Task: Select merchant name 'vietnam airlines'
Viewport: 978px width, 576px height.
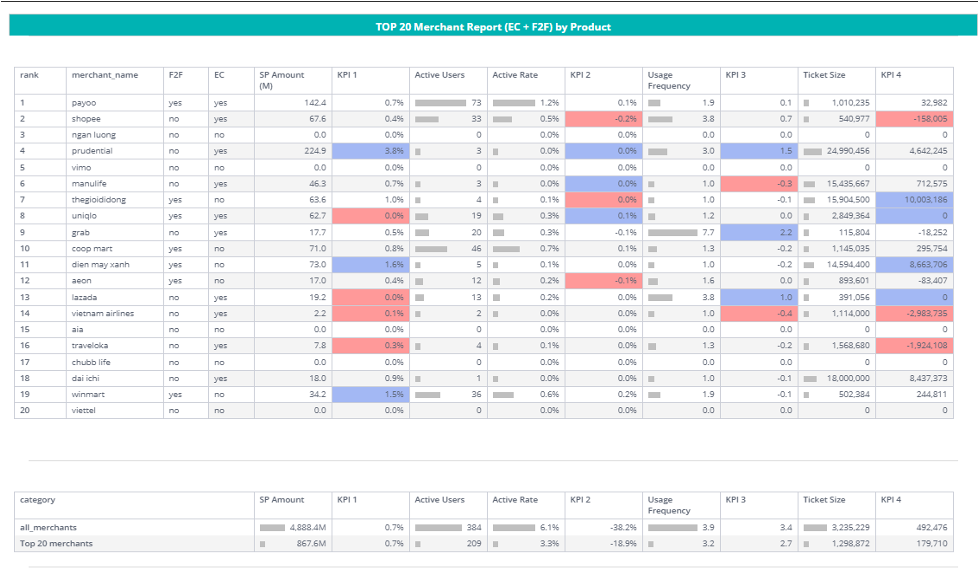Action: [102, 313]
